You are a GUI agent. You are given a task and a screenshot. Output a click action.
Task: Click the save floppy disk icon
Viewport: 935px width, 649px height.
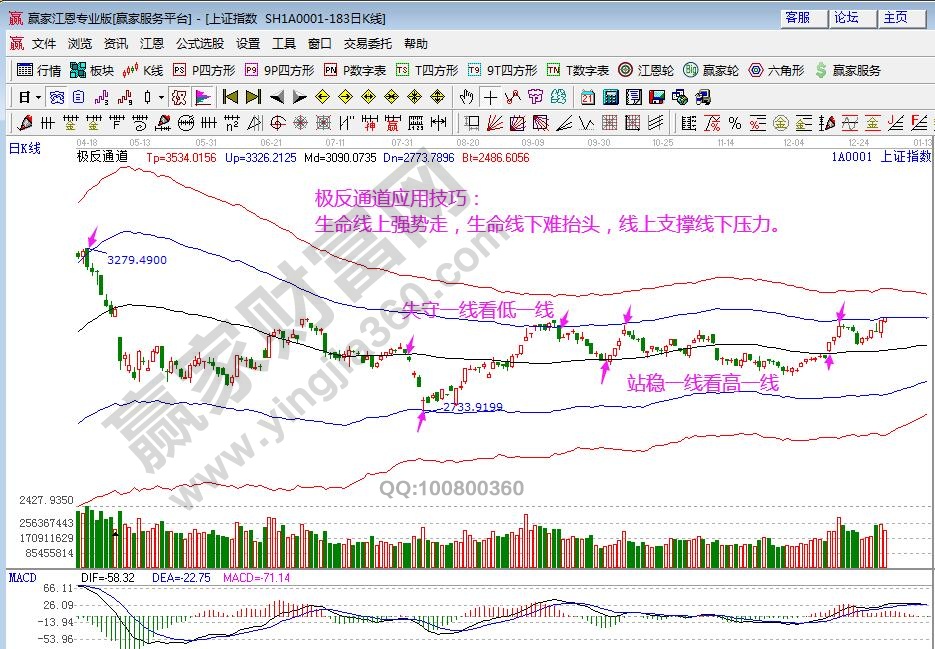657,97
